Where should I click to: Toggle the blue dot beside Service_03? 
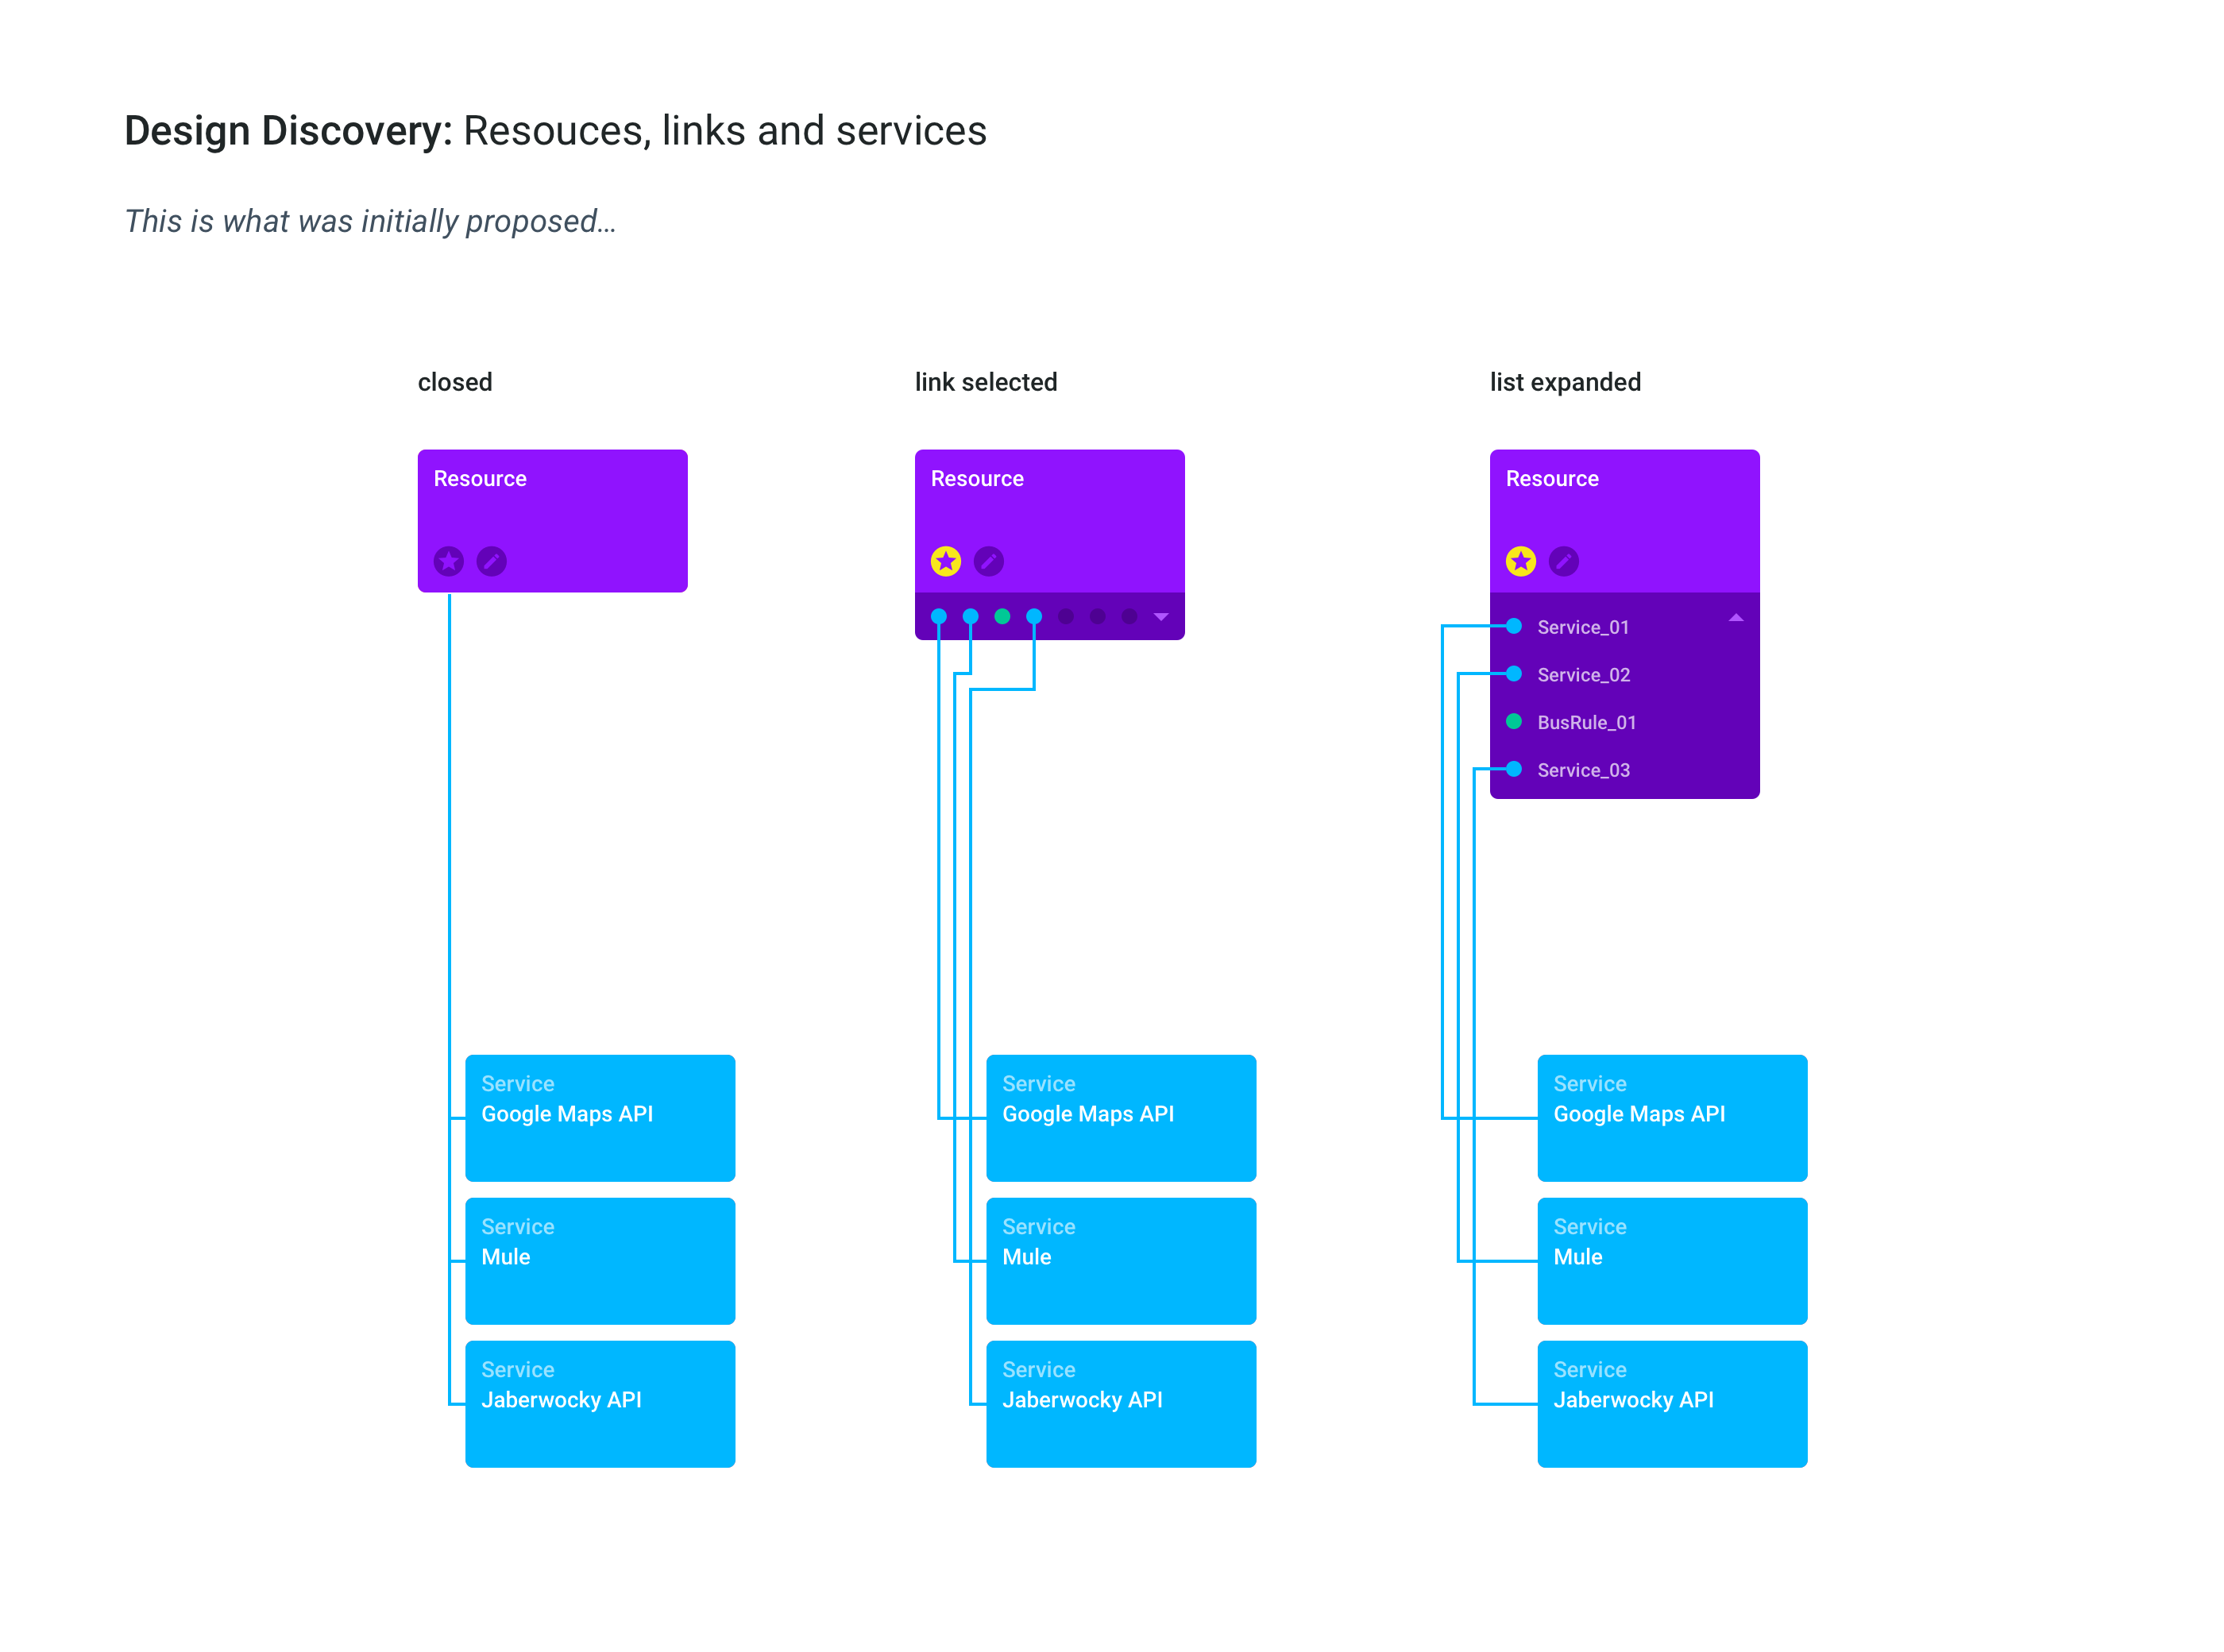(1514, 769)
